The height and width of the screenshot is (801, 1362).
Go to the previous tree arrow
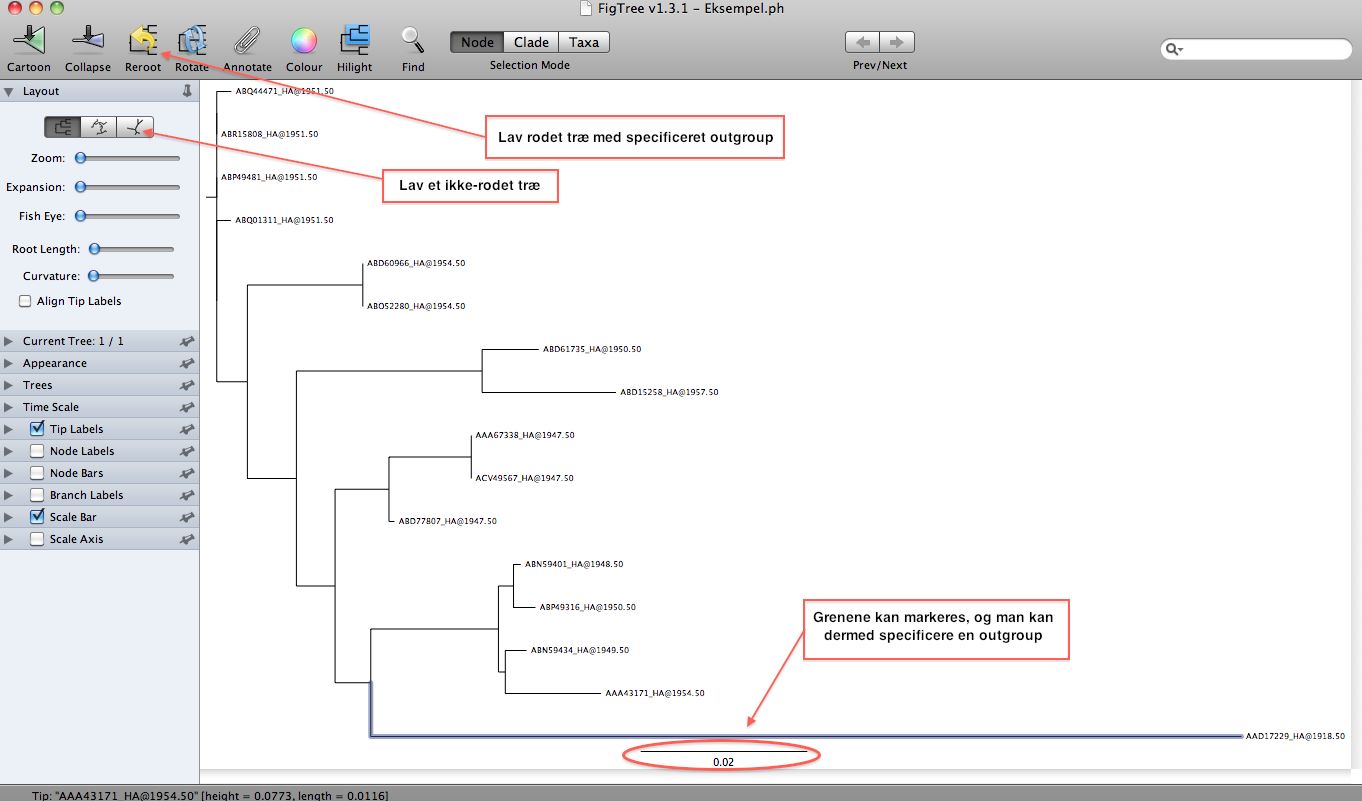click(863, 42)
